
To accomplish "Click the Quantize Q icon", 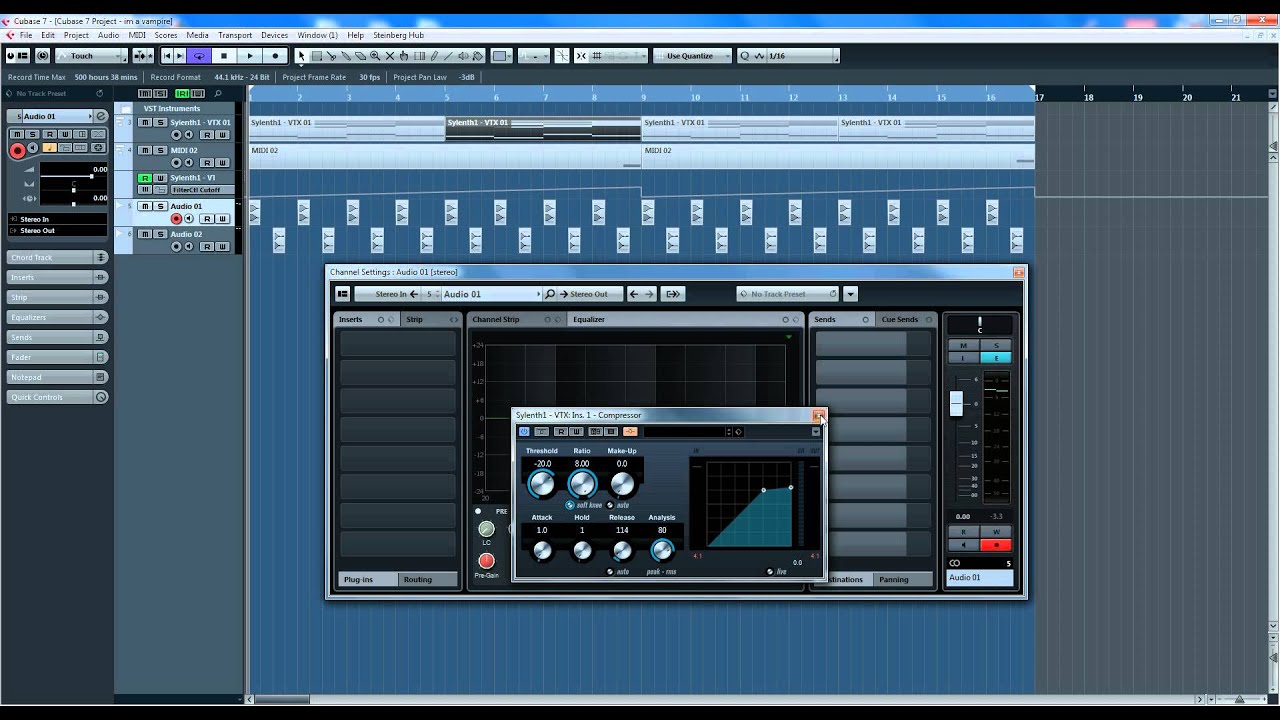I will [744, 56].
